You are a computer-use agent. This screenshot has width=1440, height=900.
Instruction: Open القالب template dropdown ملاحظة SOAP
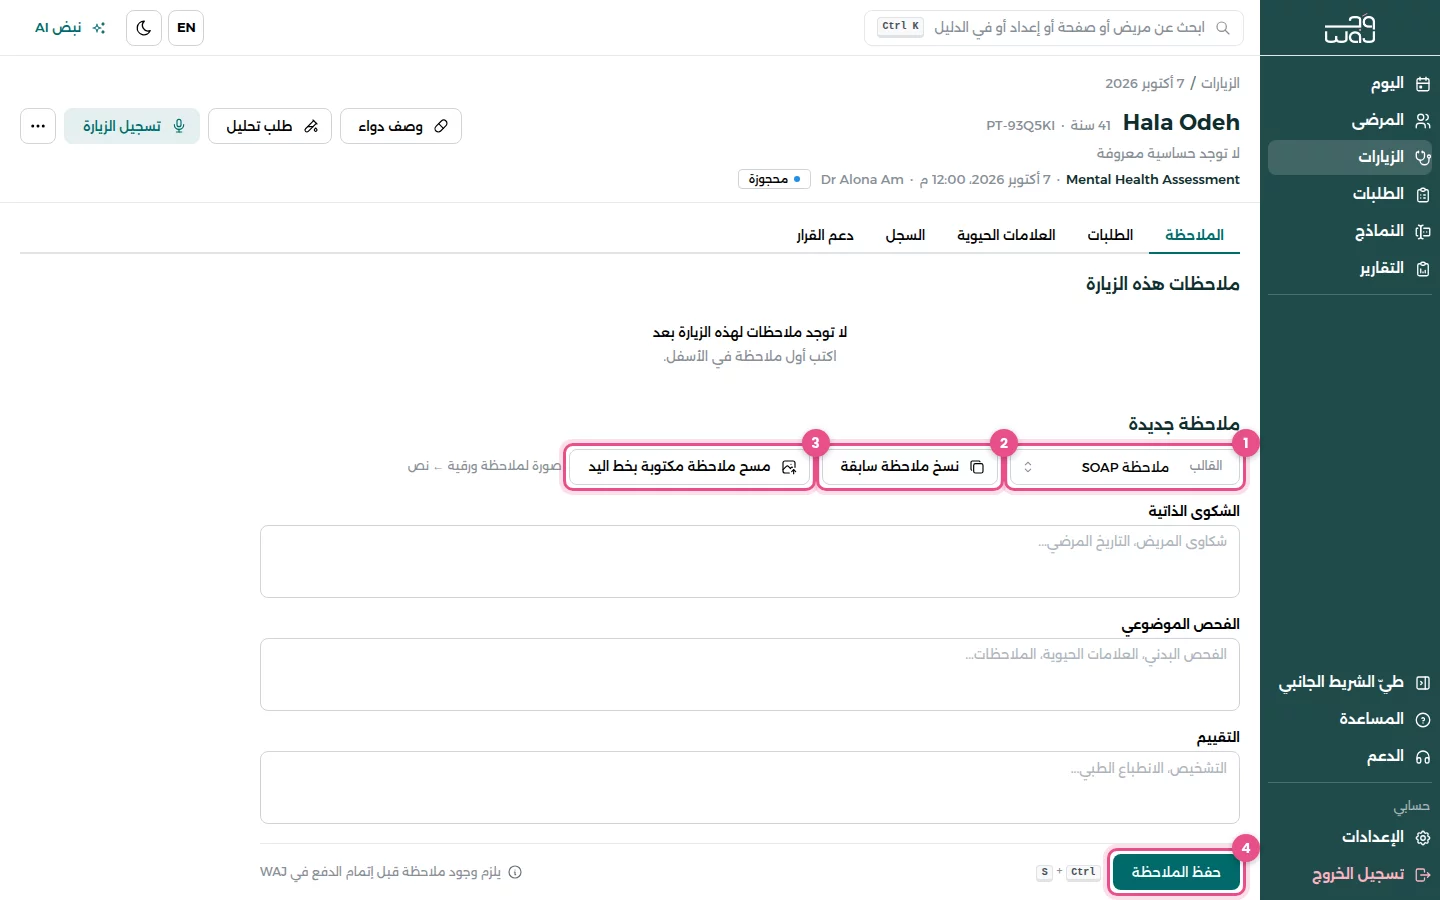1126,467
